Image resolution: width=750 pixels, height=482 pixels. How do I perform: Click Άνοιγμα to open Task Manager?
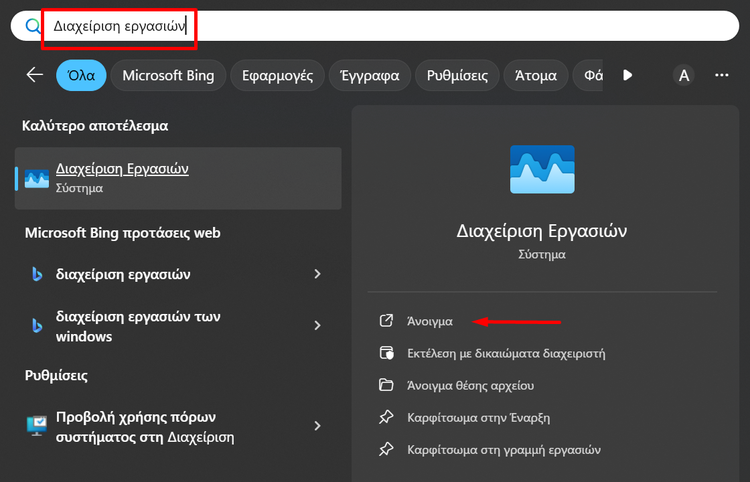[429, 321]
